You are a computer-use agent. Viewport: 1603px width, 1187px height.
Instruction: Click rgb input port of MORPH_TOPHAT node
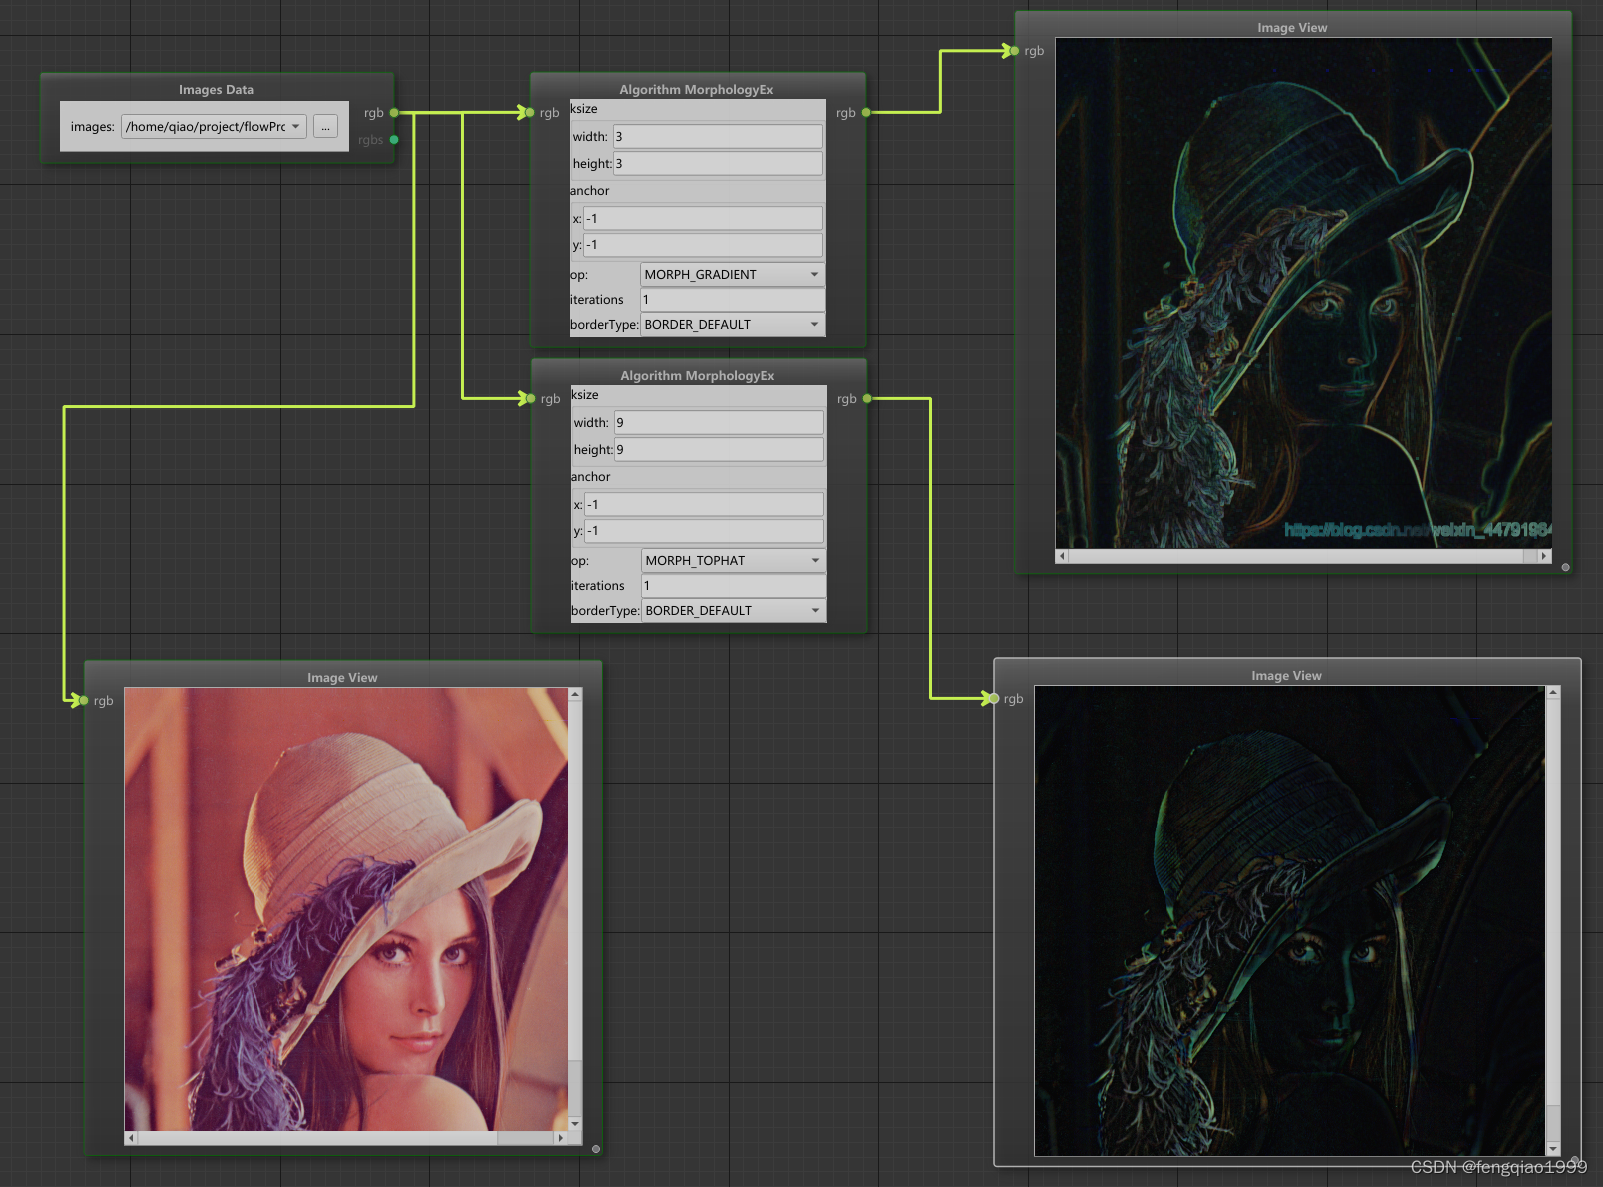coord(531,399)
